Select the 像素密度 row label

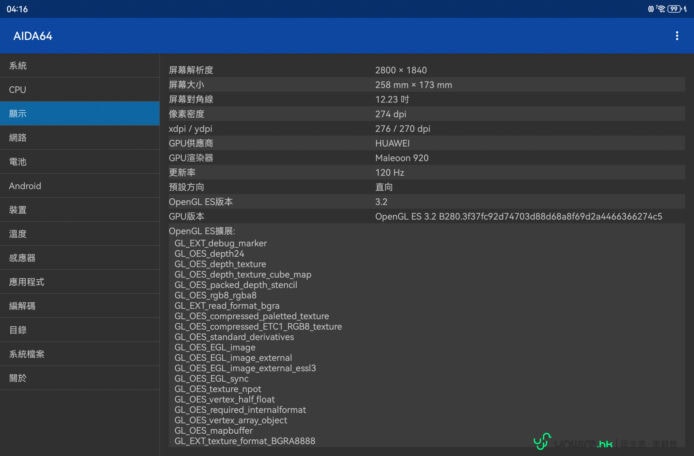tap(186, 114)
